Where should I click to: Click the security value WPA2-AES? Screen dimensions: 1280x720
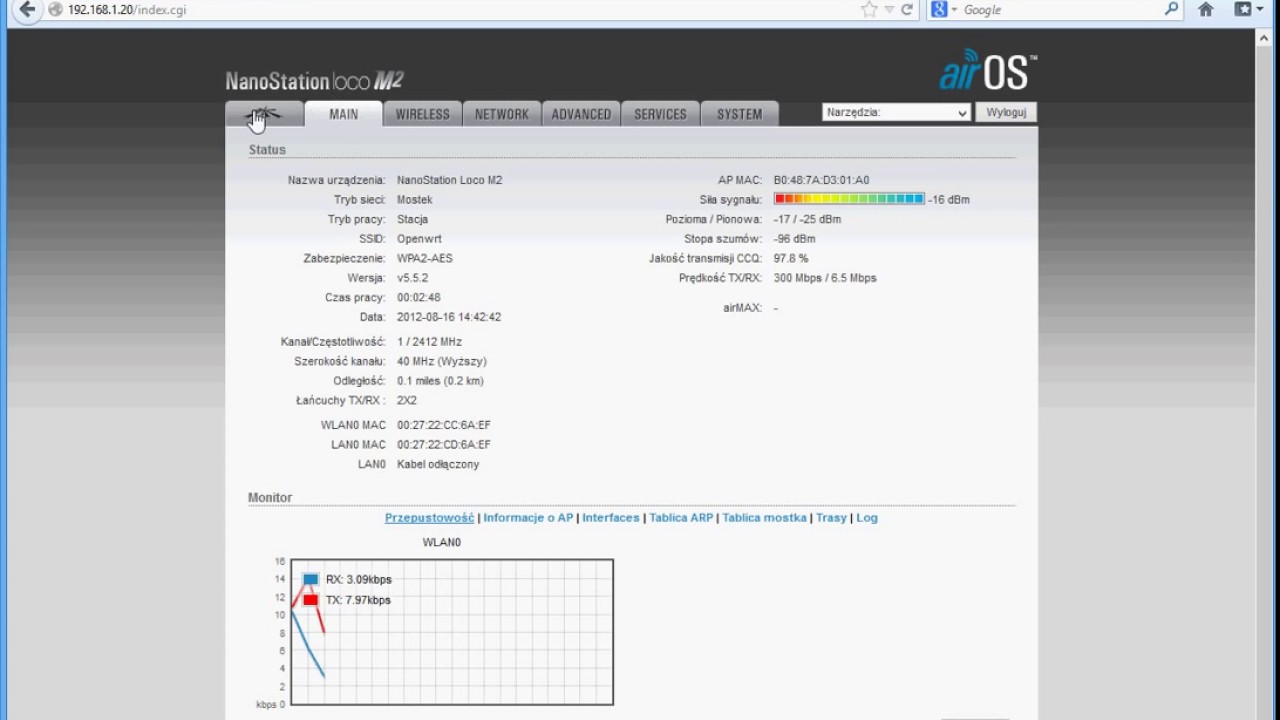tap(425, 258)
